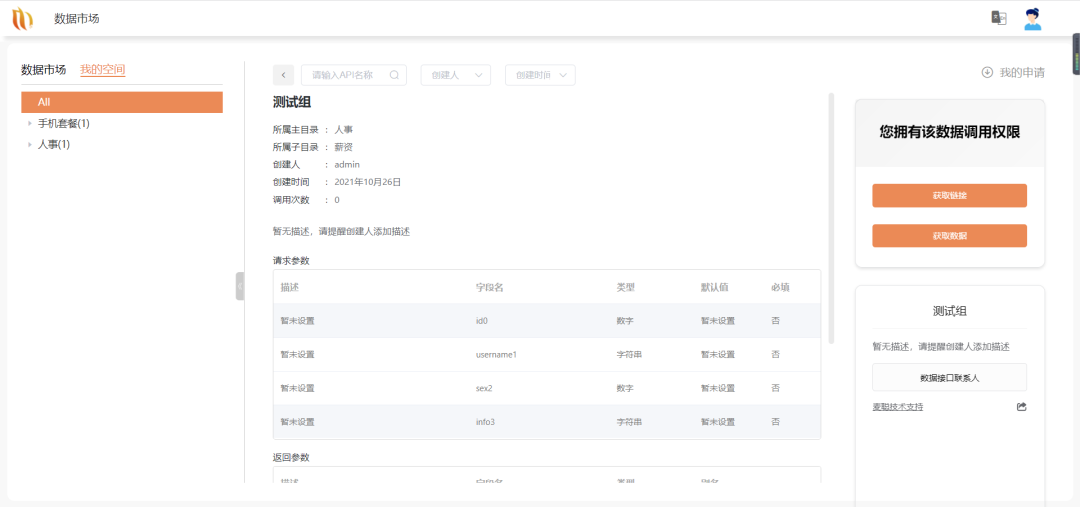Collapse the left sidebar handle
The width and height of the screenshot is (1080, 507).
(240, 286)
